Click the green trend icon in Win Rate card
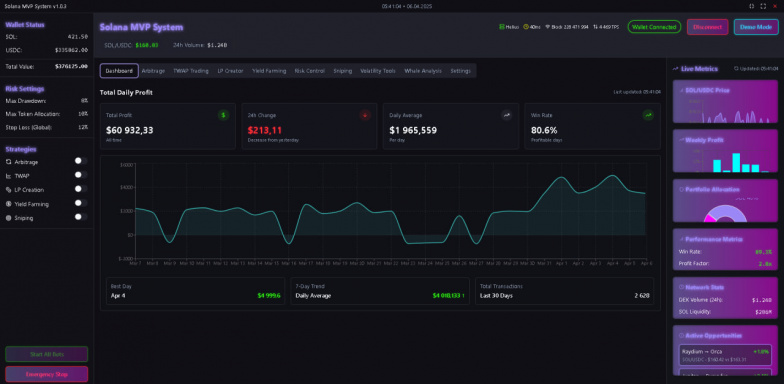This screenshot has width=784, height=384. (x=648, y=115)
